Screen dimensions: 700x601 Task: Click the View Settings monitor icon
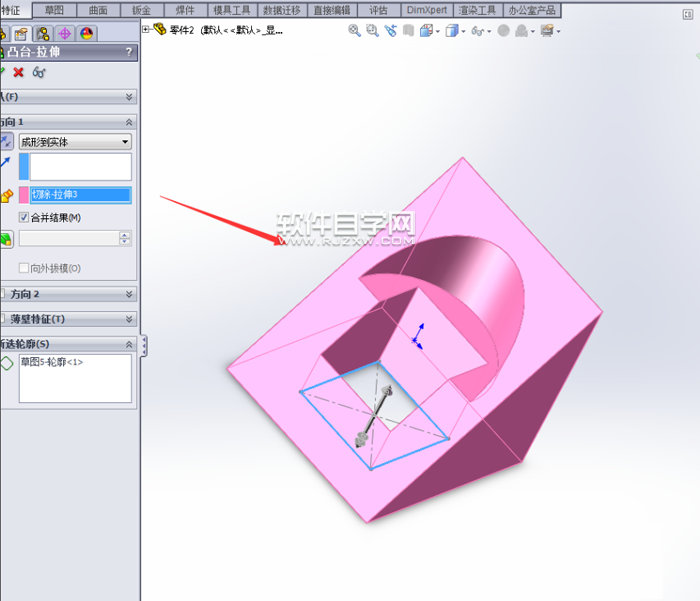[x=547, y=30]
